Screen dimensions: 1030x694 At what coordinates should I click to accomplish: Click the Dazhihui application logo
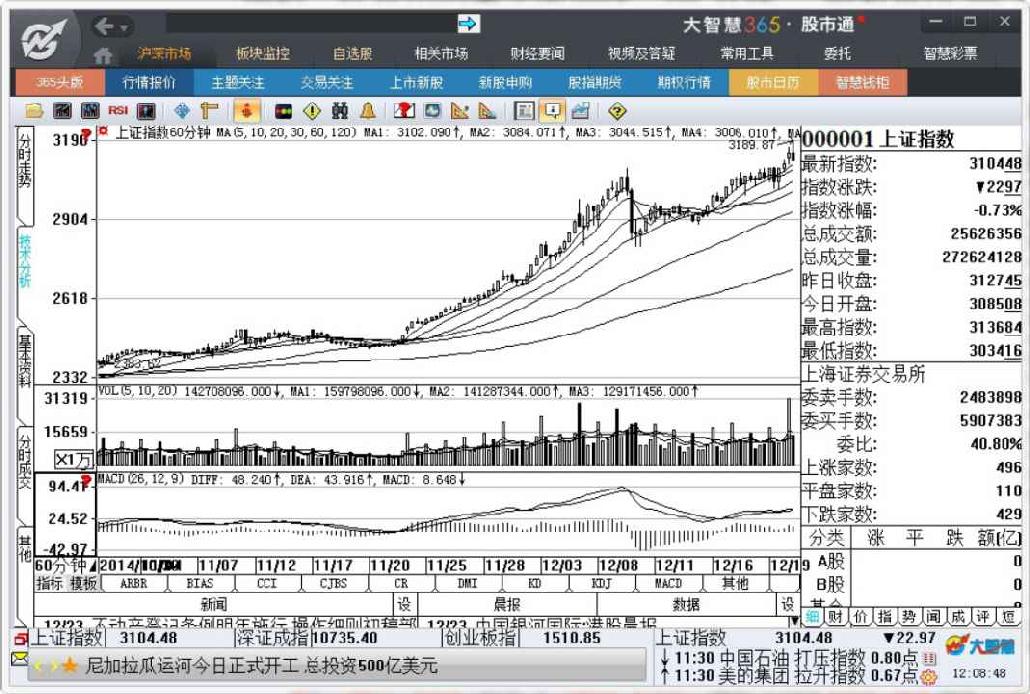(43, 39)
